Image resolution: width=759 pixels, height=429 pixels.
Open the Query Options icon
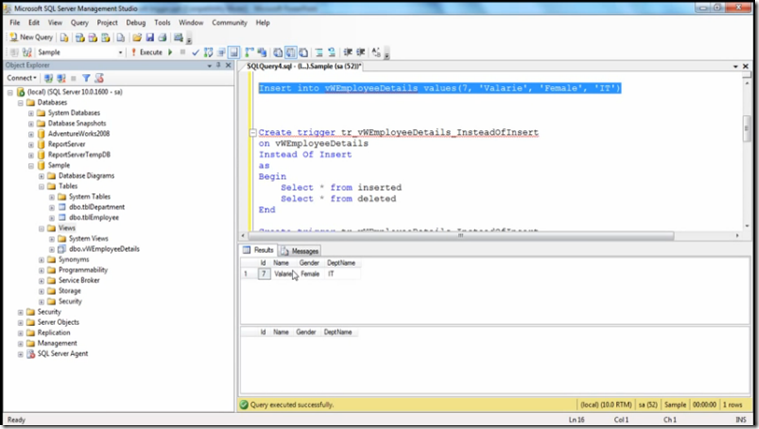[x=221, y=52]
